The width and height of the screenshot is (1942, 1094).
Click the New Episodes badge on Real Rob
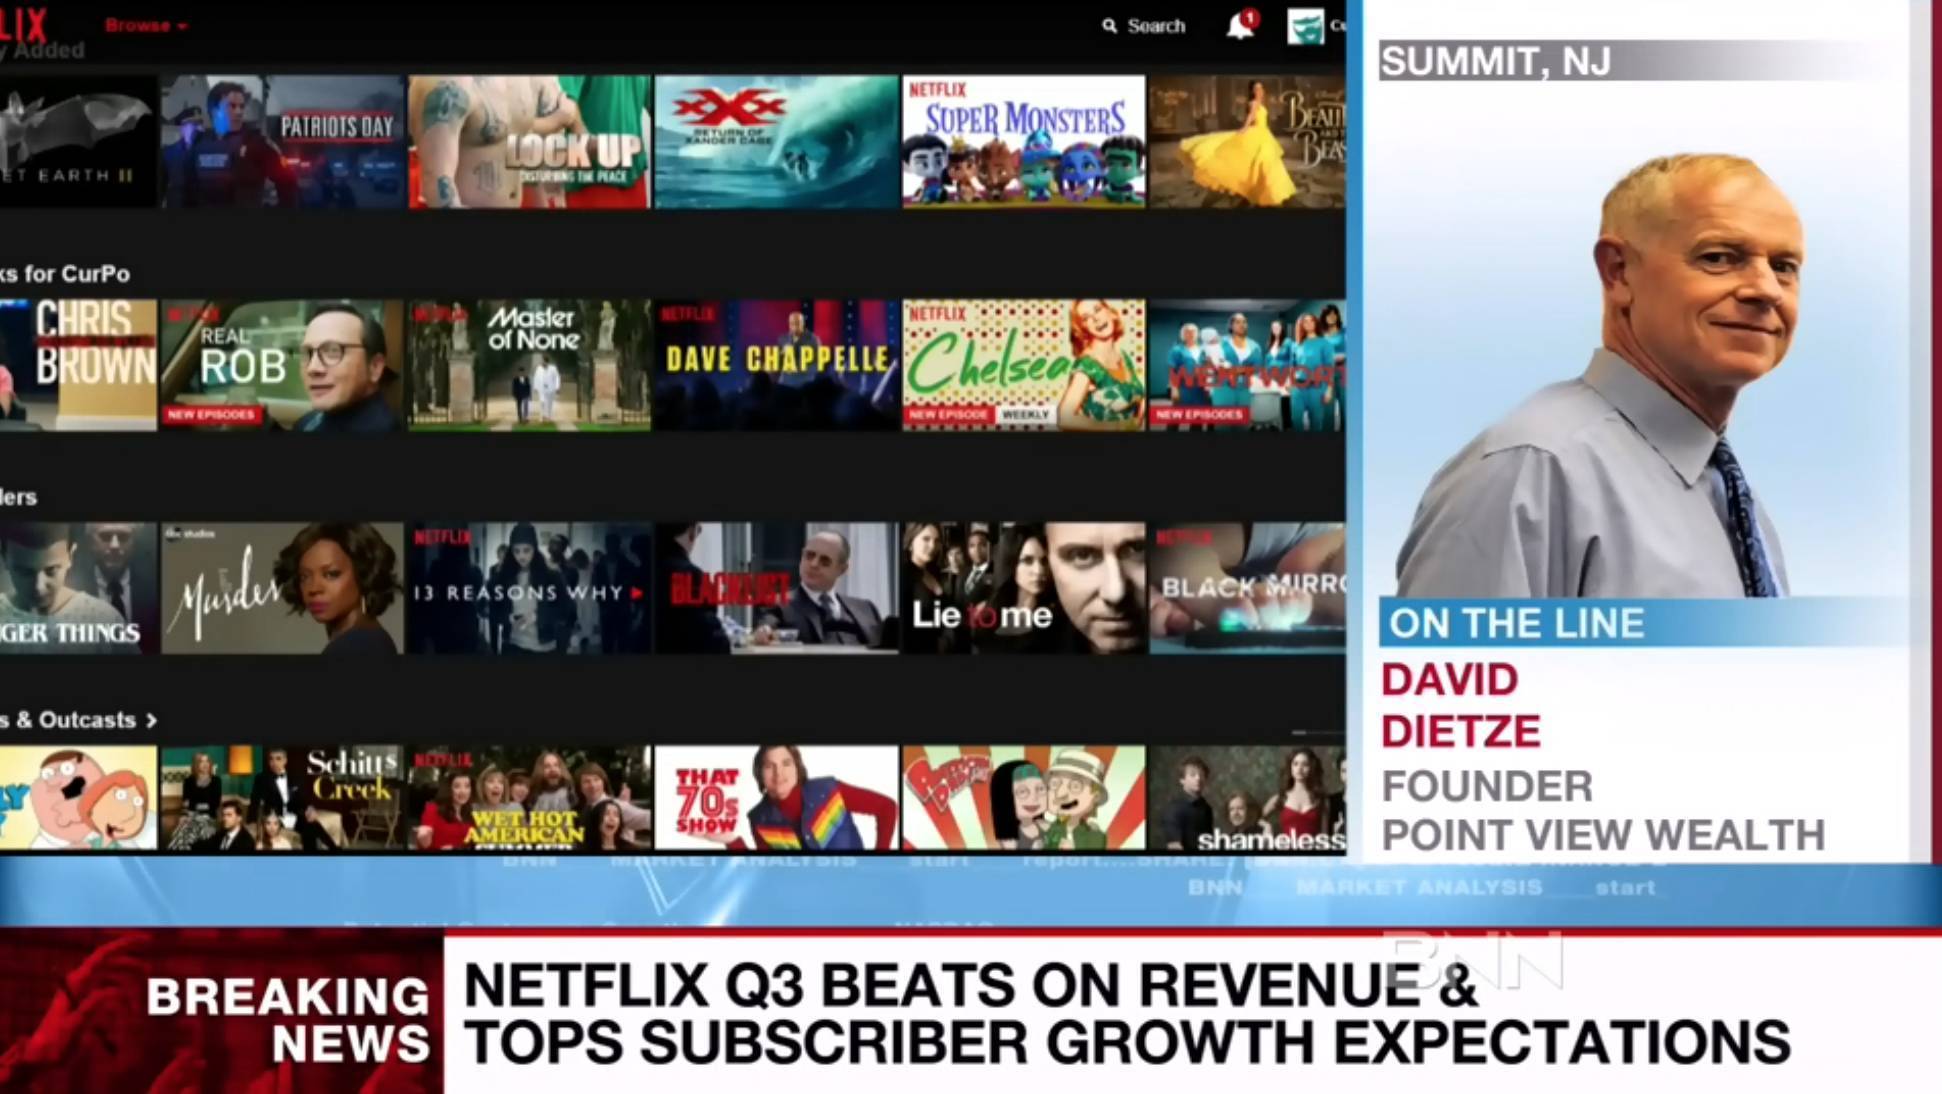(212, 414)
